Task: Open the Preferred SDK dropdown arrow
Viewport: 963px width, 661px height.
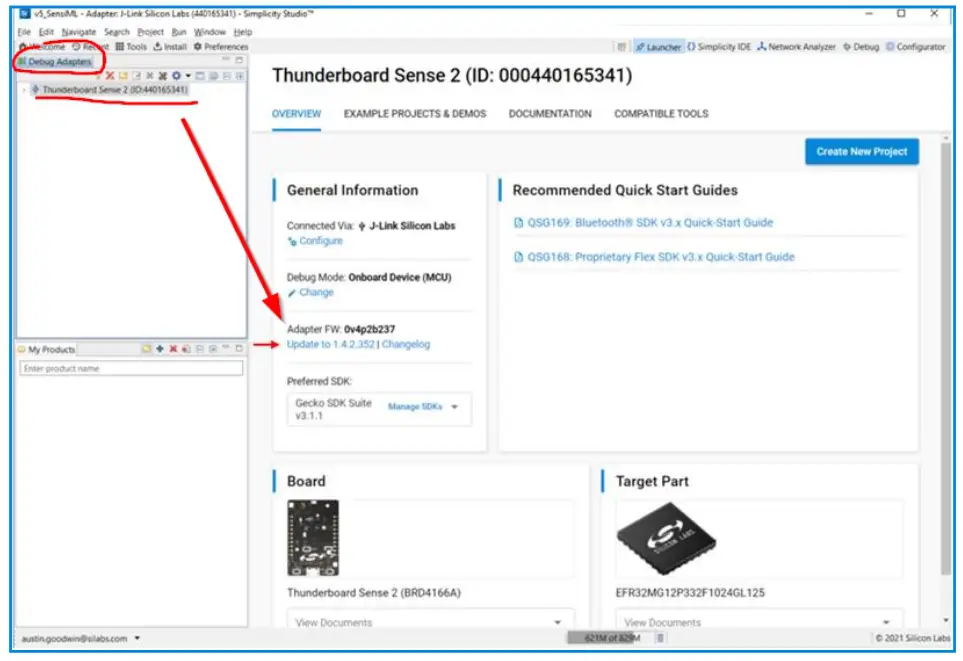Action: (454, 407)
